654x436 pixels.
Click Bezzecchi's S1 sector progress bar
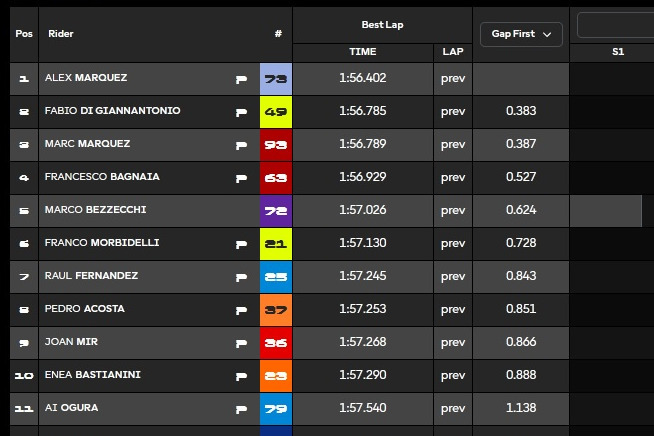pos(606,210)
